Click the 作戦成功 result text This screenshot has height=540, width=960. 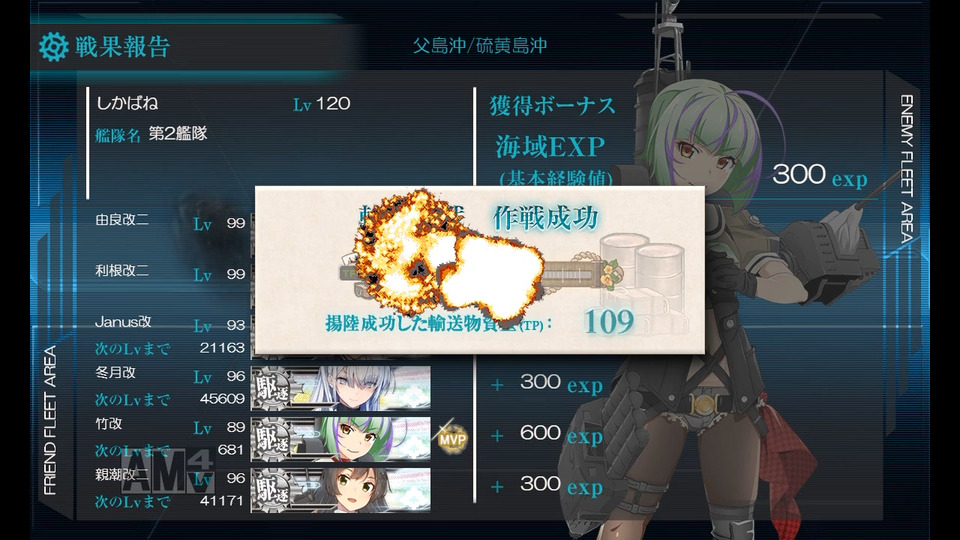click(545, 218)
